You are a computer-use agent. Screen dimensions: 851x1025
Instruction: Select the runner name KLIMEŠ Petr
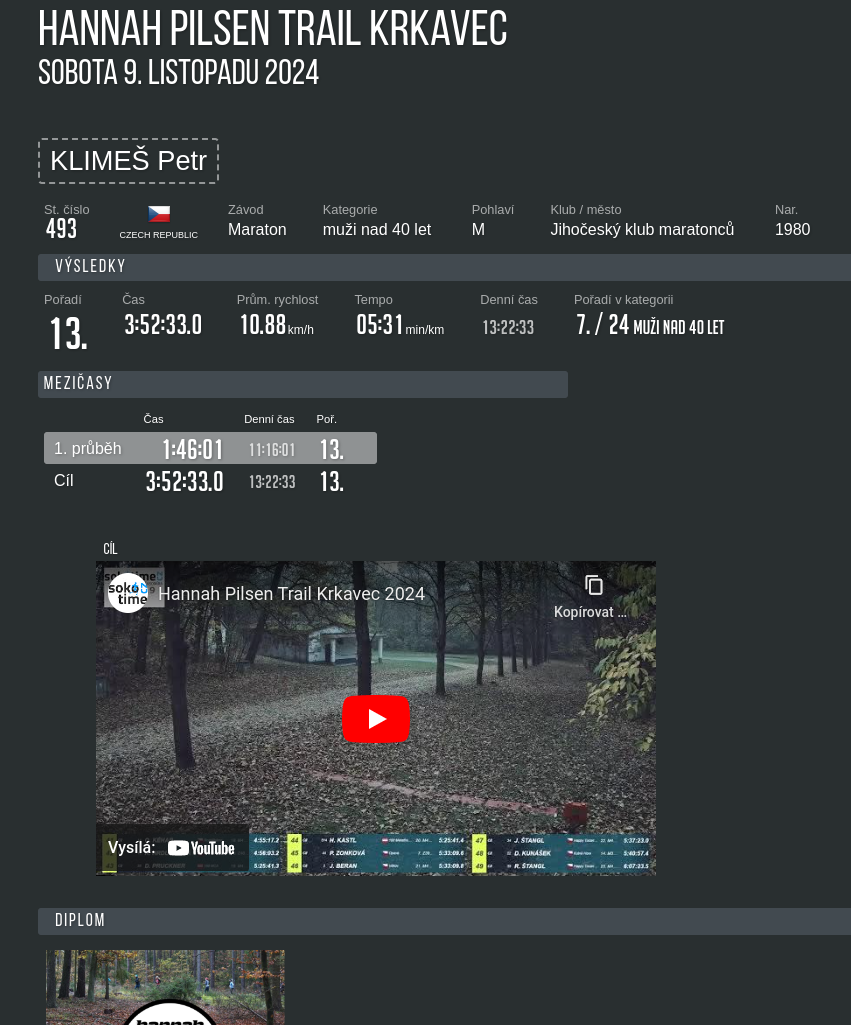point(129,161)
